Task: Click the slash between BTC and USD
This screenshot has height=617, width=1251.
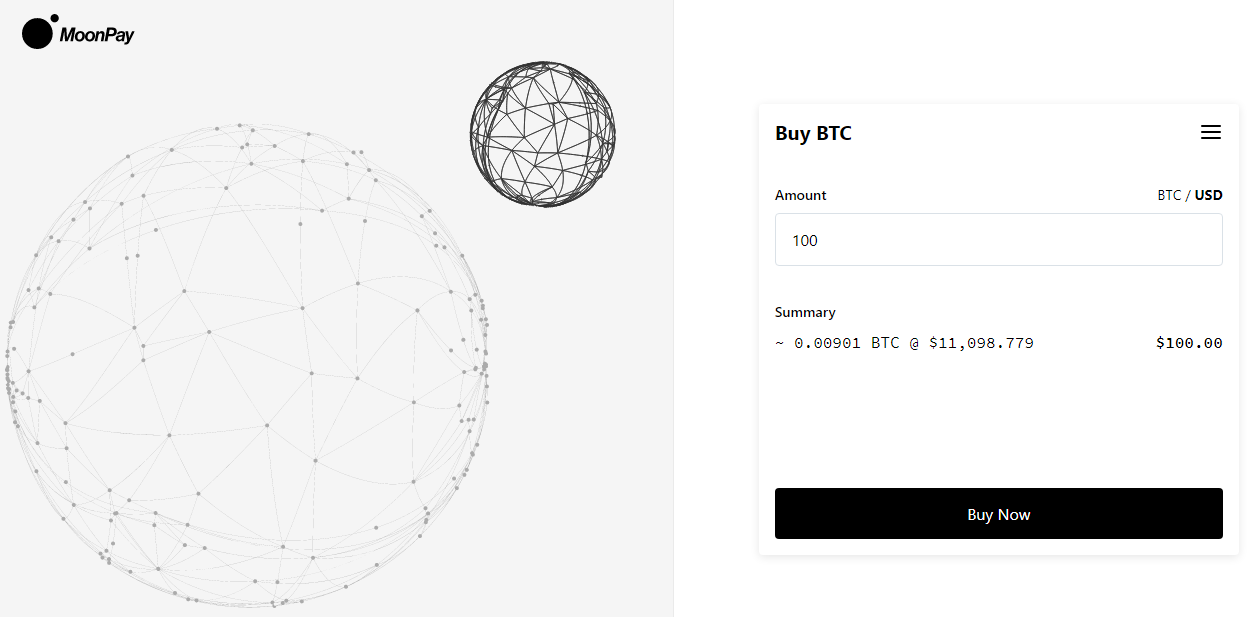Action: 1188,195
